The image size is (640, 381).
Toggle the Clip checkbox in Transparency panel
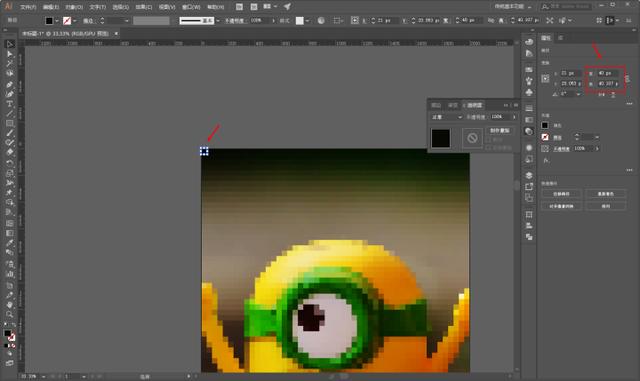489,140
